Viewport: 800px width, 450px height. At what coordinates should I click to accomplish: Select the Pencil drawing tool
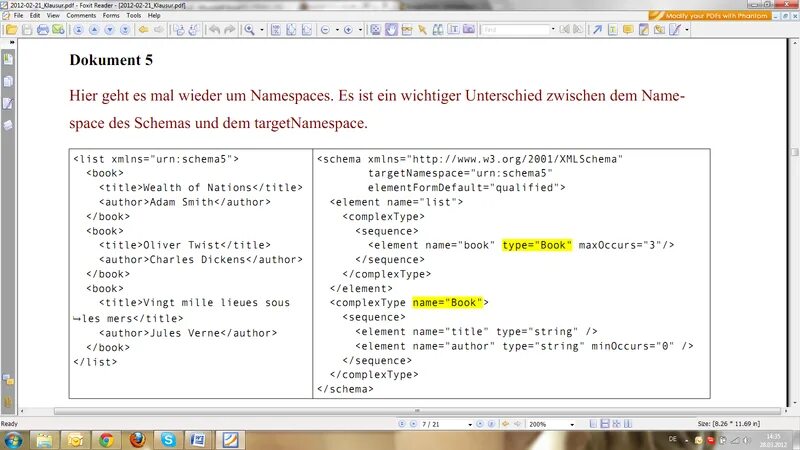(675, 30)
